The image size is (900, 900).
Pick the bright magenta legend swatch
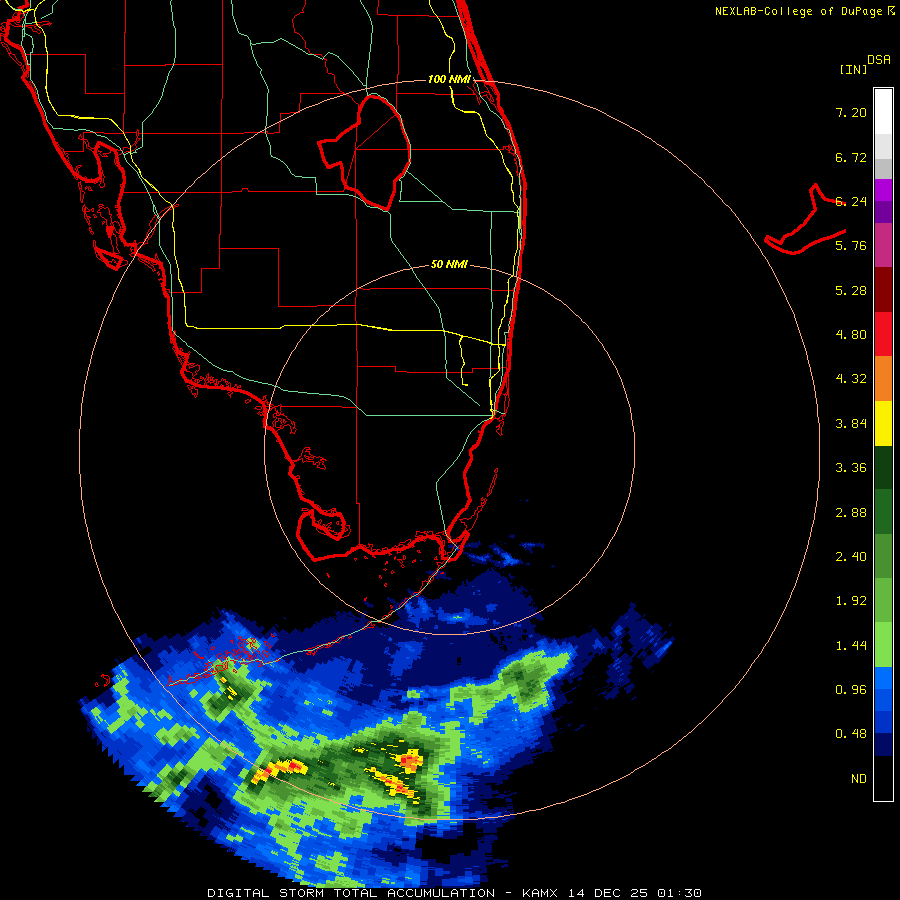click(x=883, y=190)
